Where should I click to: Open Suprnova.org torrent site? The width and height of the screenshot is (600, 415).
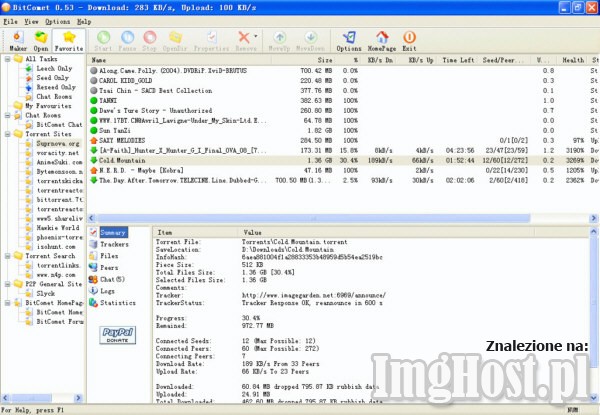click(x=58, y=143)
